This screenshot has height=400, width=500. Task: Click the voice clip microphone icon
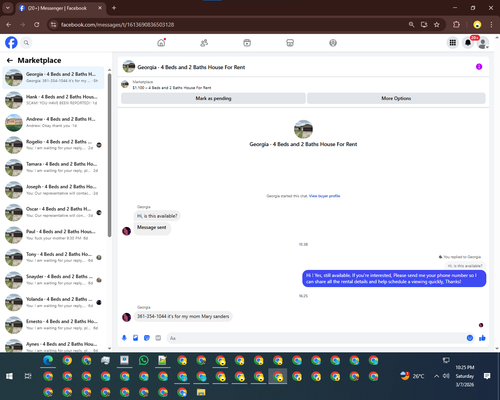(124, 338)
